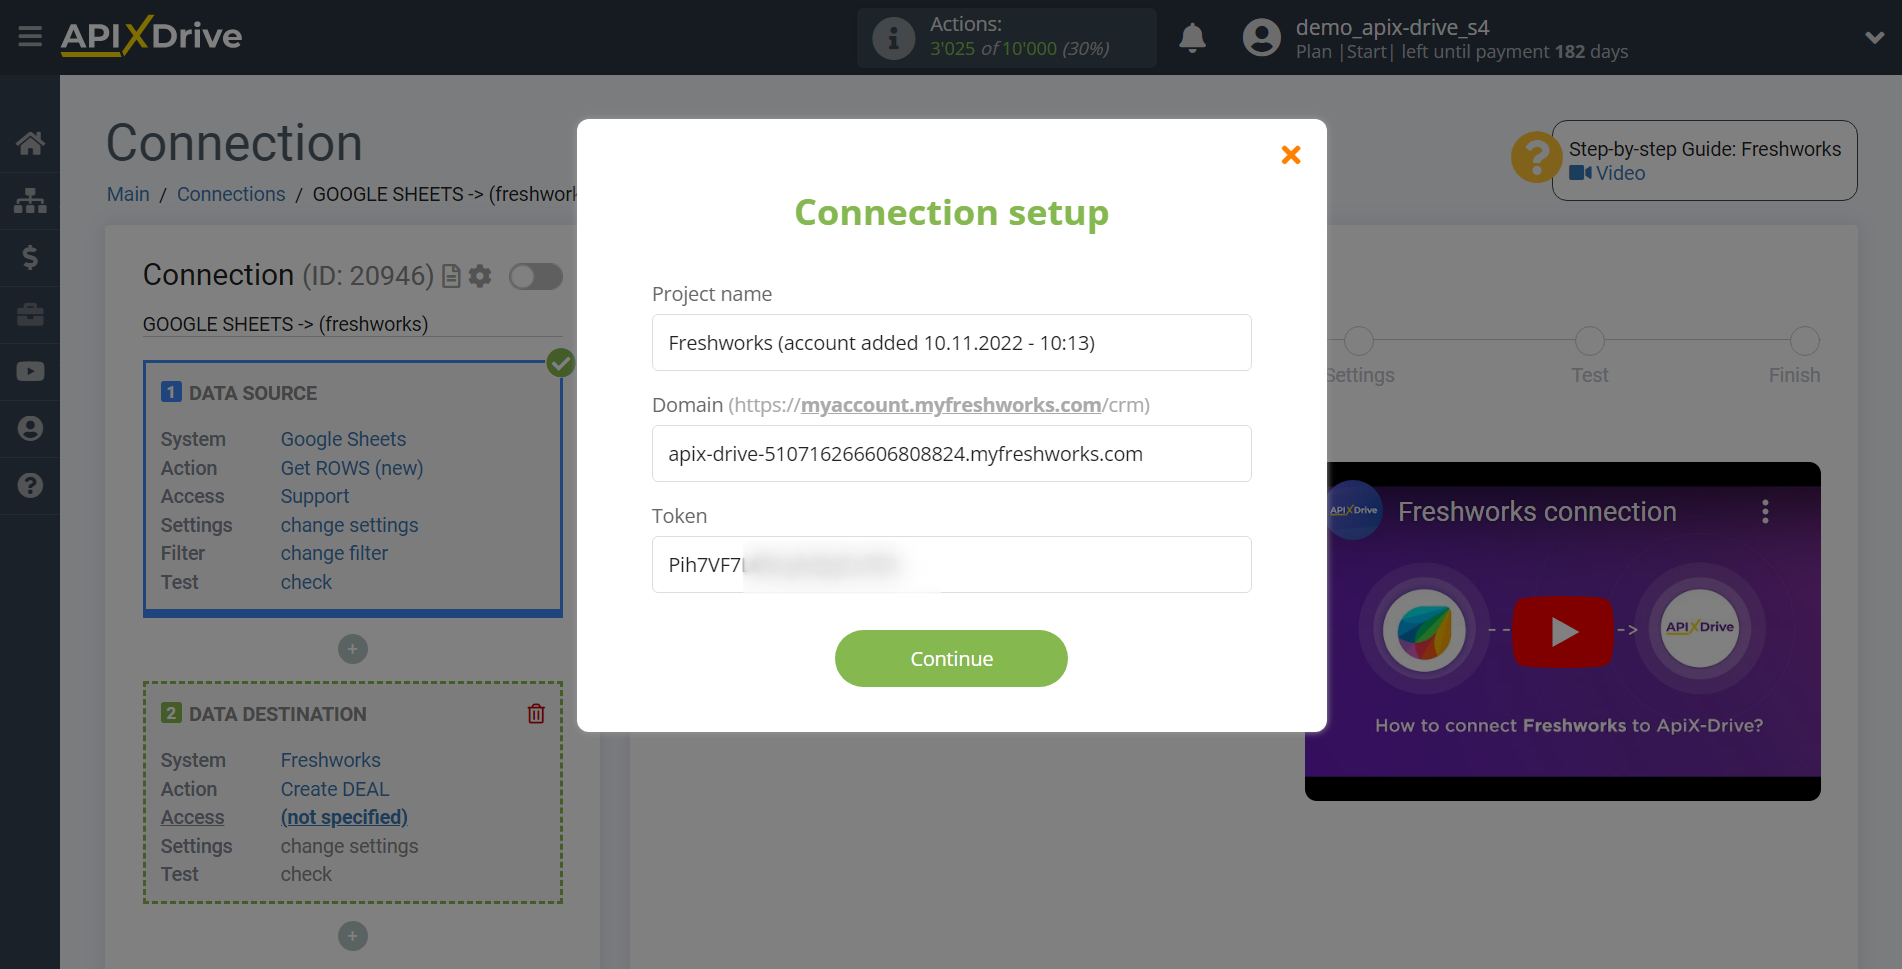Select the Settings step marker
Screen dimensions: 1902x969
(x=1358, y=341)
